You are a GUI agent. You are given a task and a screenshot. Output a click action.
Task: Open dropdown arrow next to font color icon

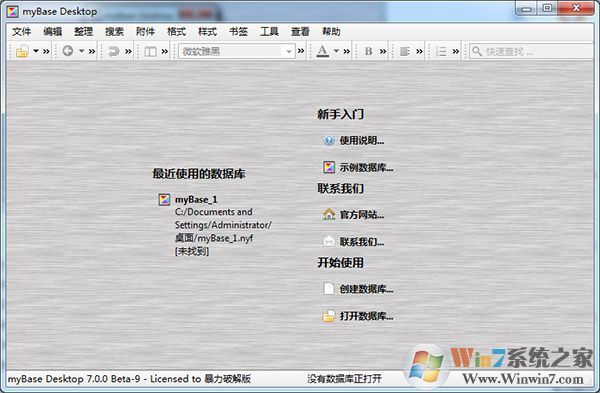click(x=336, y=51)
